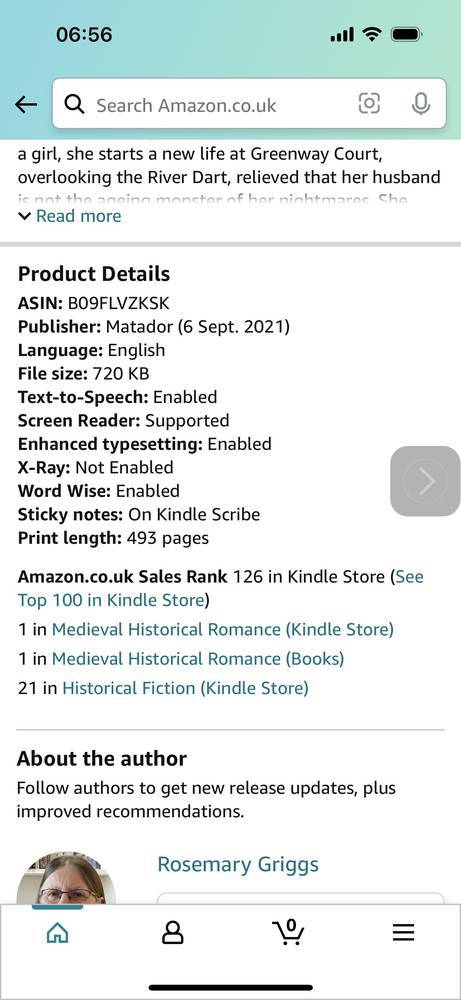Go to Home tab icon

point(57,933)
